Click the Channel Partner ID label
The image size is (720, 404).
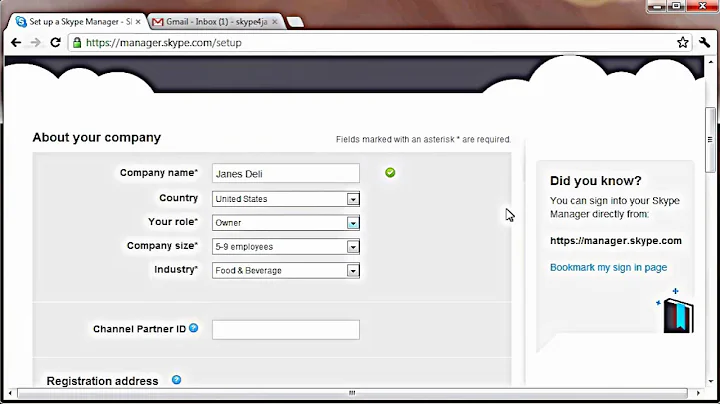[x=140, y=329]
